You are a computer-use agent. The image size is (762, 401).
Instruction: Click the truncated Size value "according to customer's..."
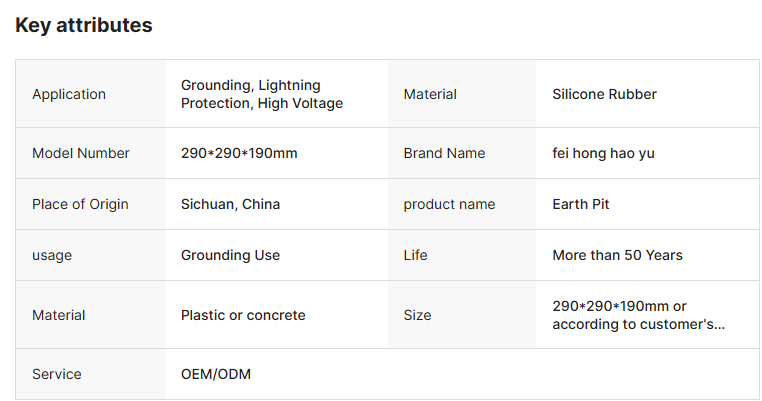click(638, 324)
